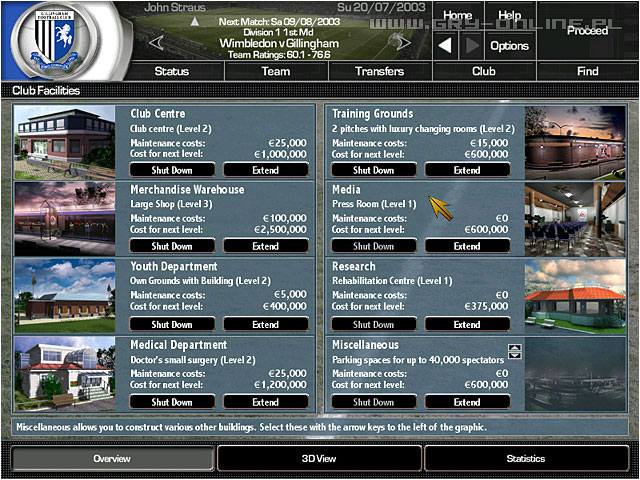640x480 pixels.
Task: Extend the Research rehabilitation centre
Action: [x=467, y=324]
